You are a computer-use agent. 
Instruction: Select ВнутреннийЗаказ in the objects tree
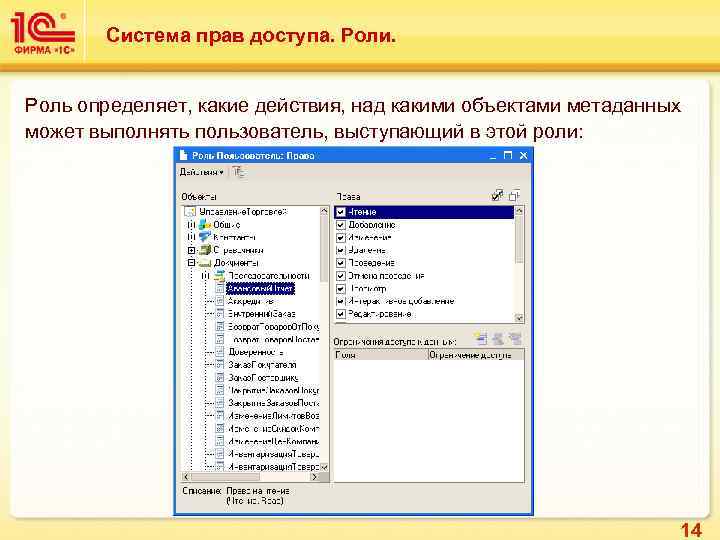(x=262, y=314)
